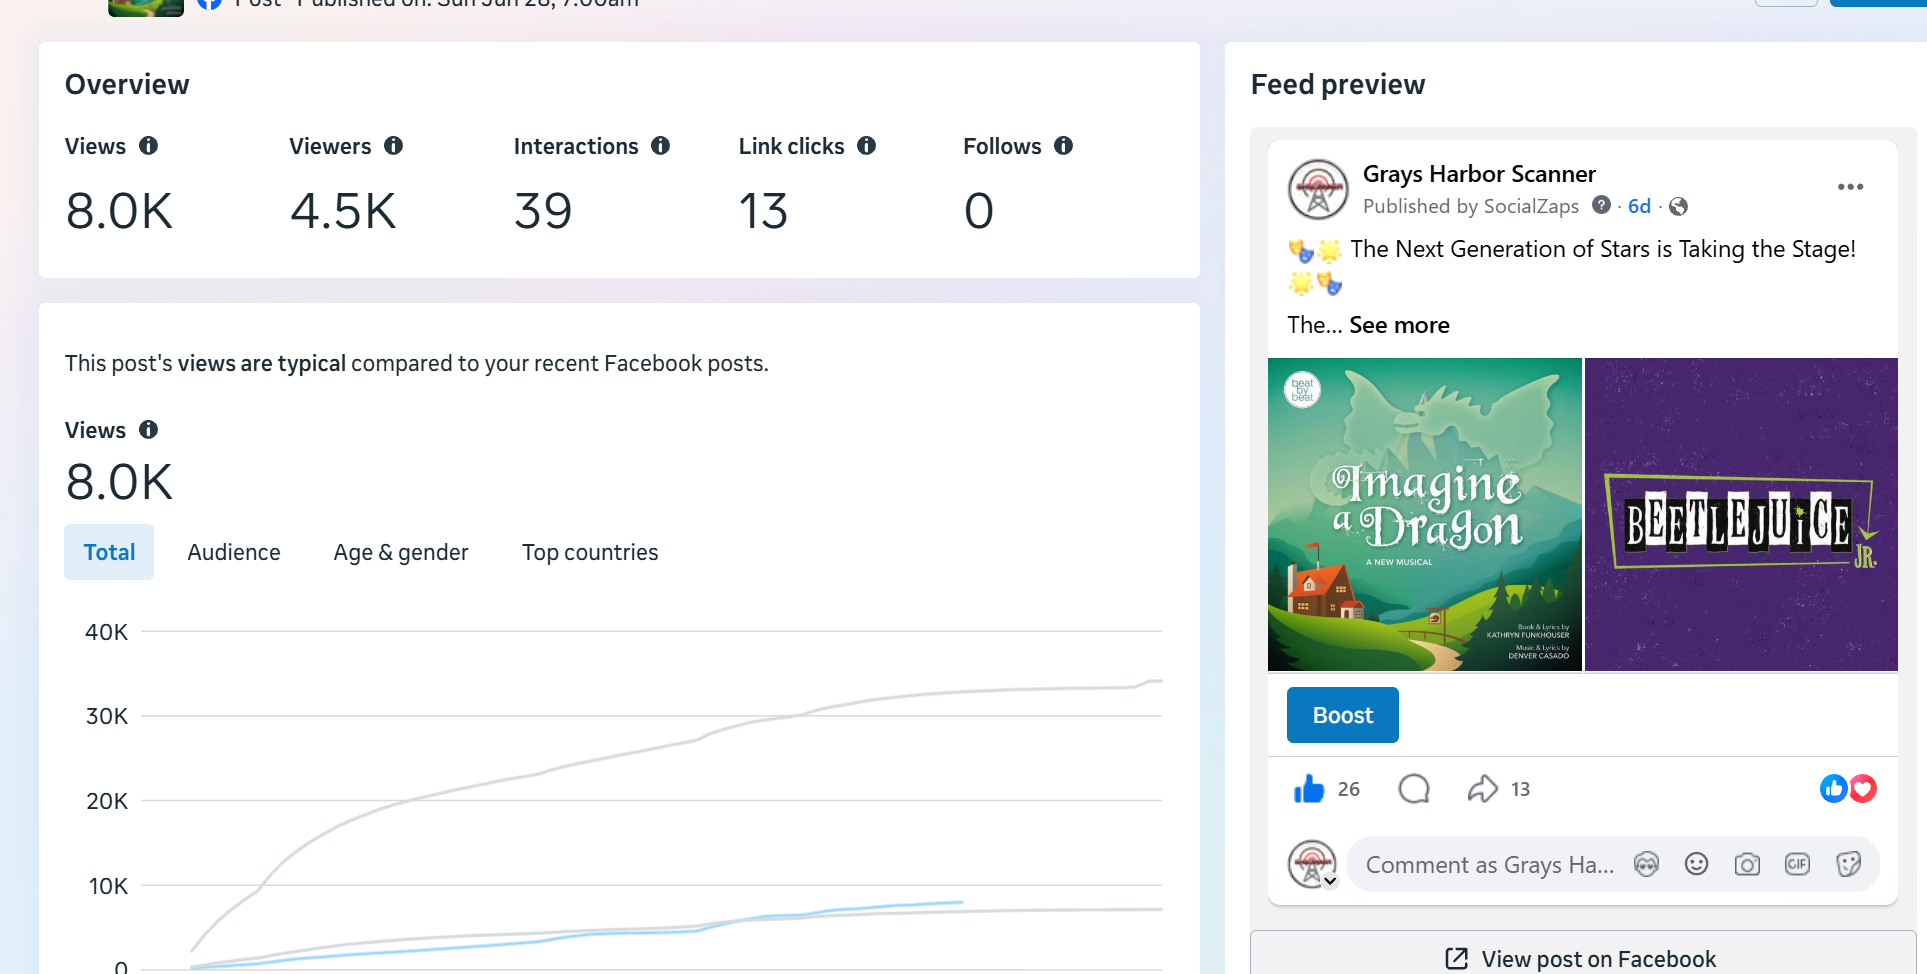Image resolution: width=1927 pixels, height=974 pixels.
Task: Show info for Link clicks metric
Action: [867, 146]
